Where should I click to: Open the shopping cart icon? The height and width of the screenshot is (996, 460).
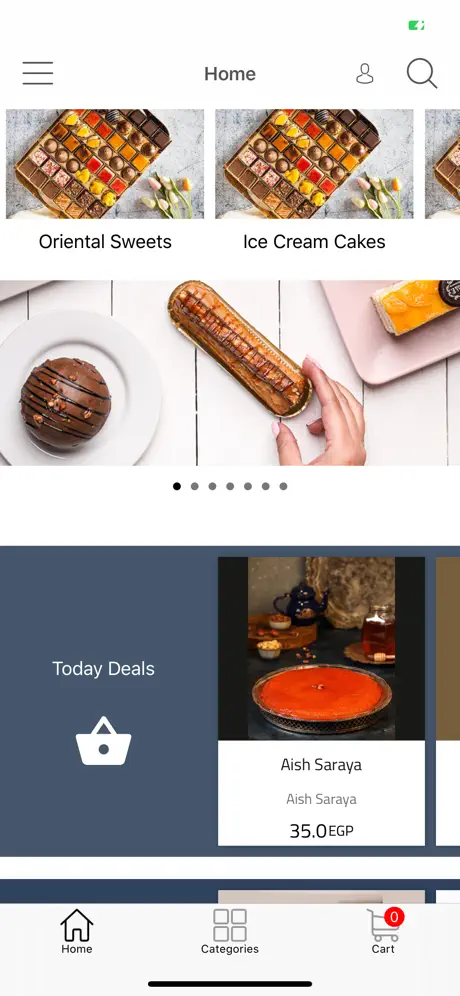pos(383,926)
